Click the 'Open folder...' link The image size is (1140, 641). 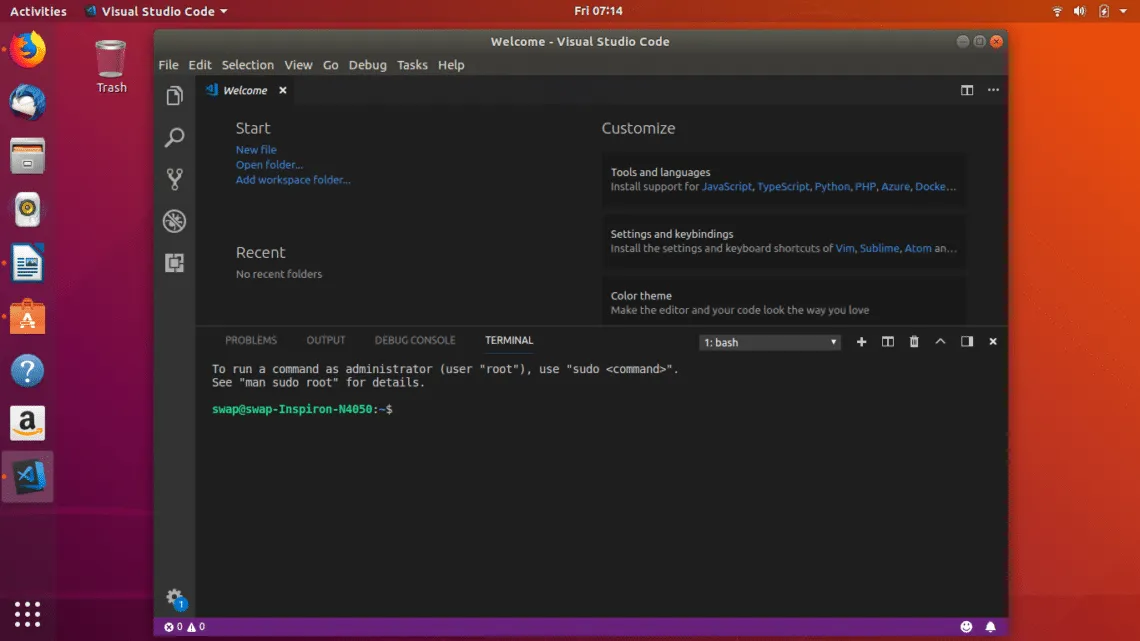pyautogui.click(x=269, y=165)
